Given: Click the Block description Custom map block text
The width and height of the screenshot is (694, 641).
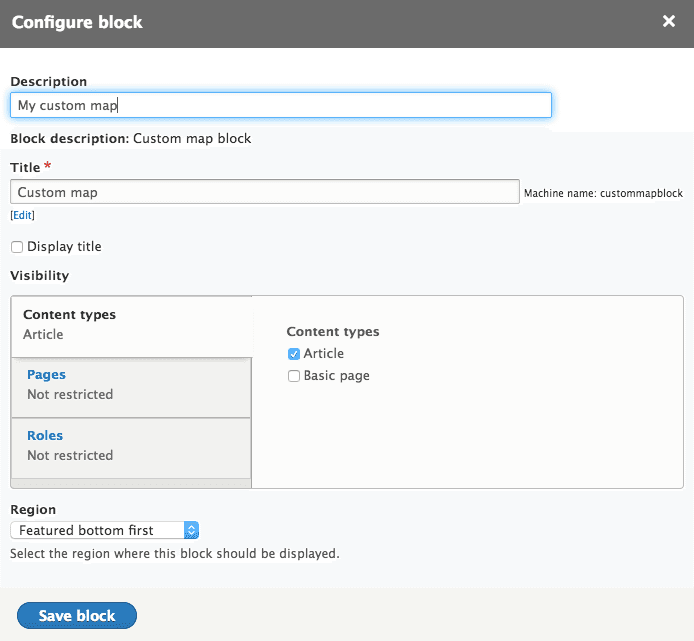Looking at the screenshot, I should (x=130, y=139).
